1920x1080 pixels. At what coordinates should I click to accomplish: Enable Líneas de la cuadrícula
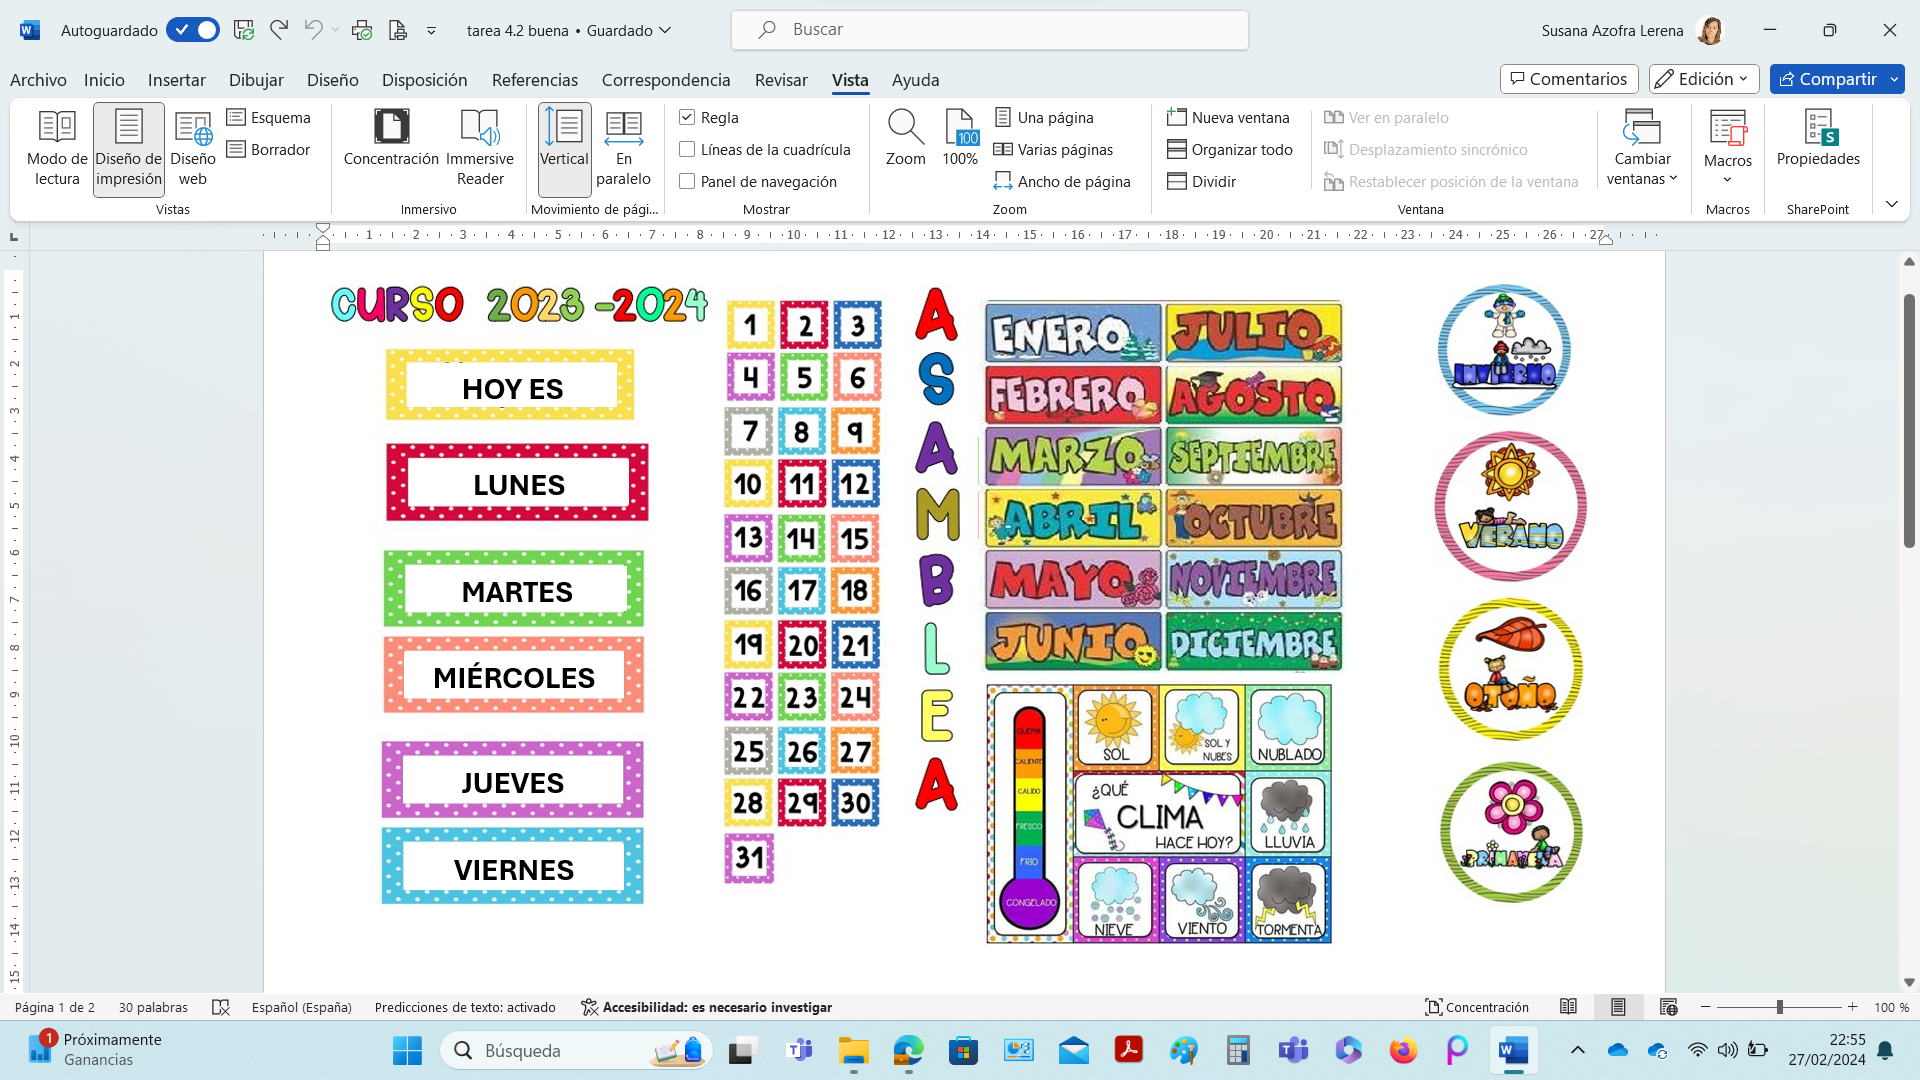687,149
